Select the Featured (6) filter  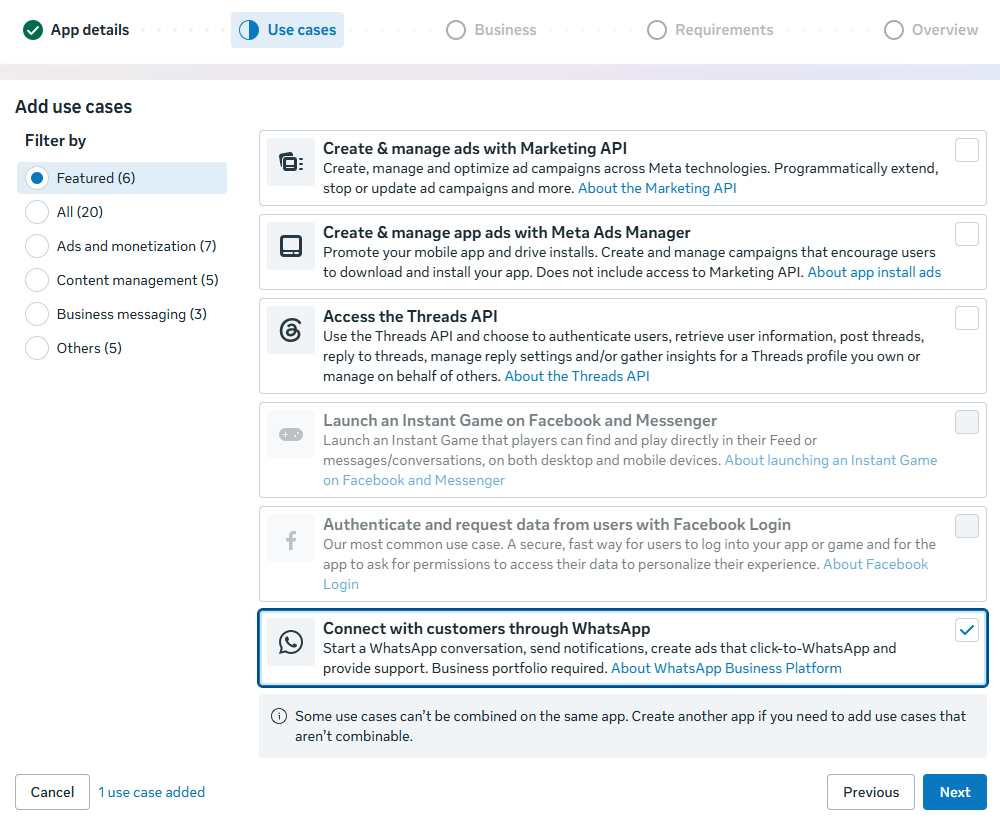click(x=122, y=178)
